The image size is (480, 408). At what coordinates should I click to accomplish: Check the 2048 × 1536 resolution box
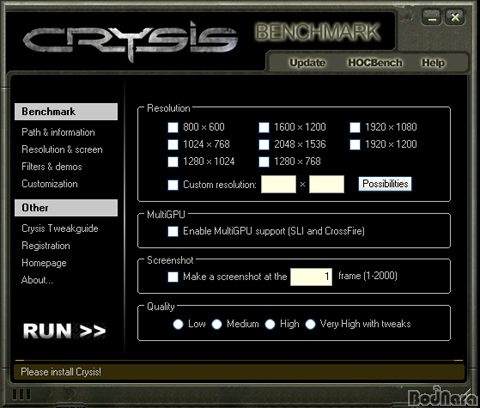click(x=264, y=145)
